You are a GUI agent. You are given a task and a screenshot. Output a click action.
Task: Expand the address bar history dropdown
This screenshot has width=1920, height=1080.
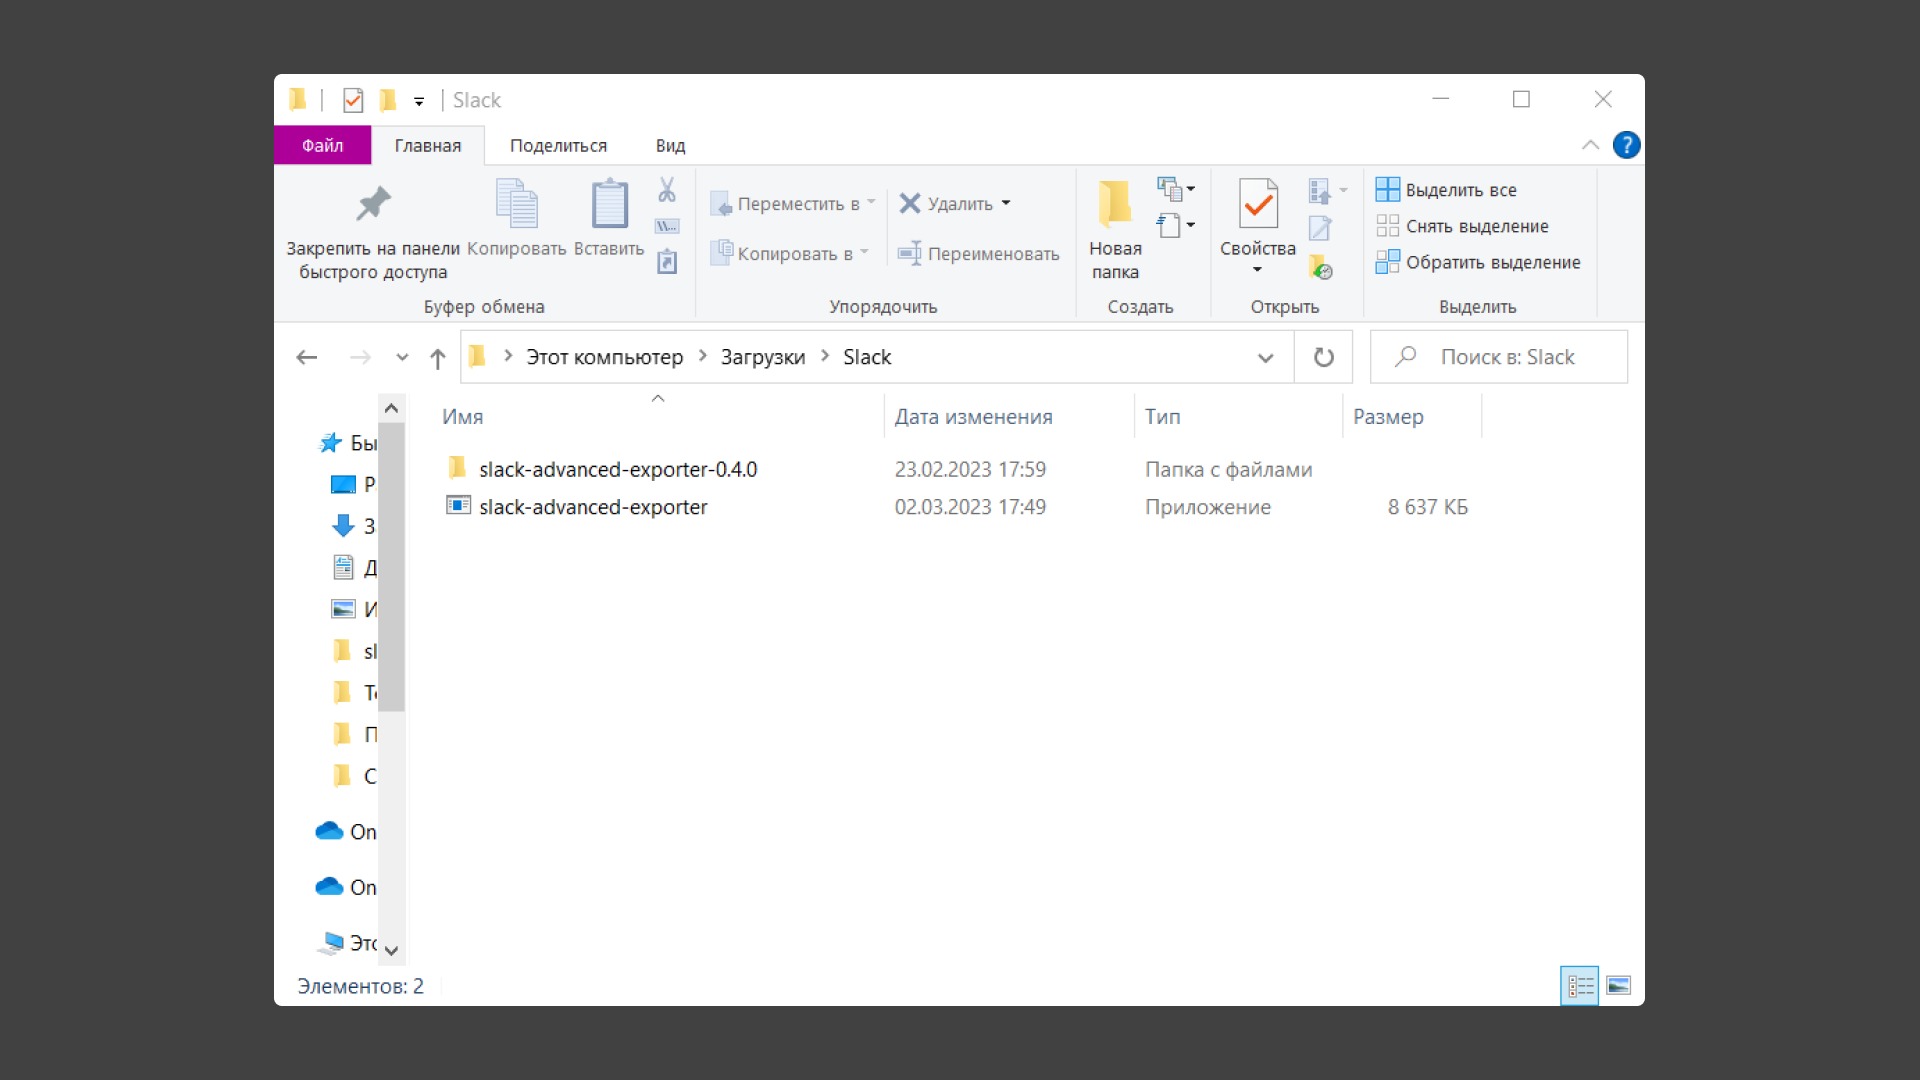(x=1265, y=358)
